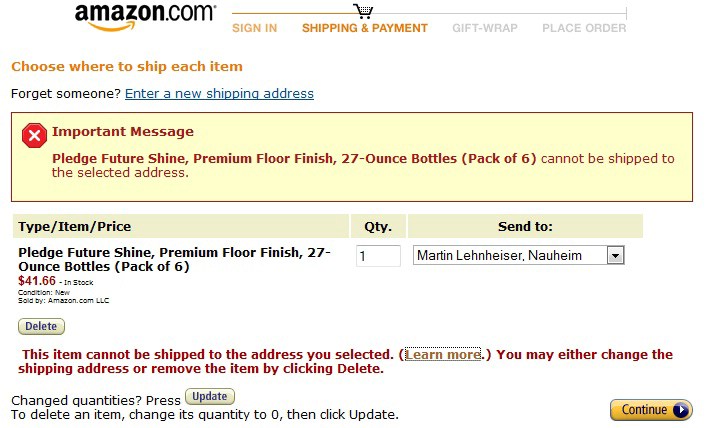Screen dimensions: 706x428
Task: Select the GIFT-WRAP checkout step
Action: coord(485,28)
